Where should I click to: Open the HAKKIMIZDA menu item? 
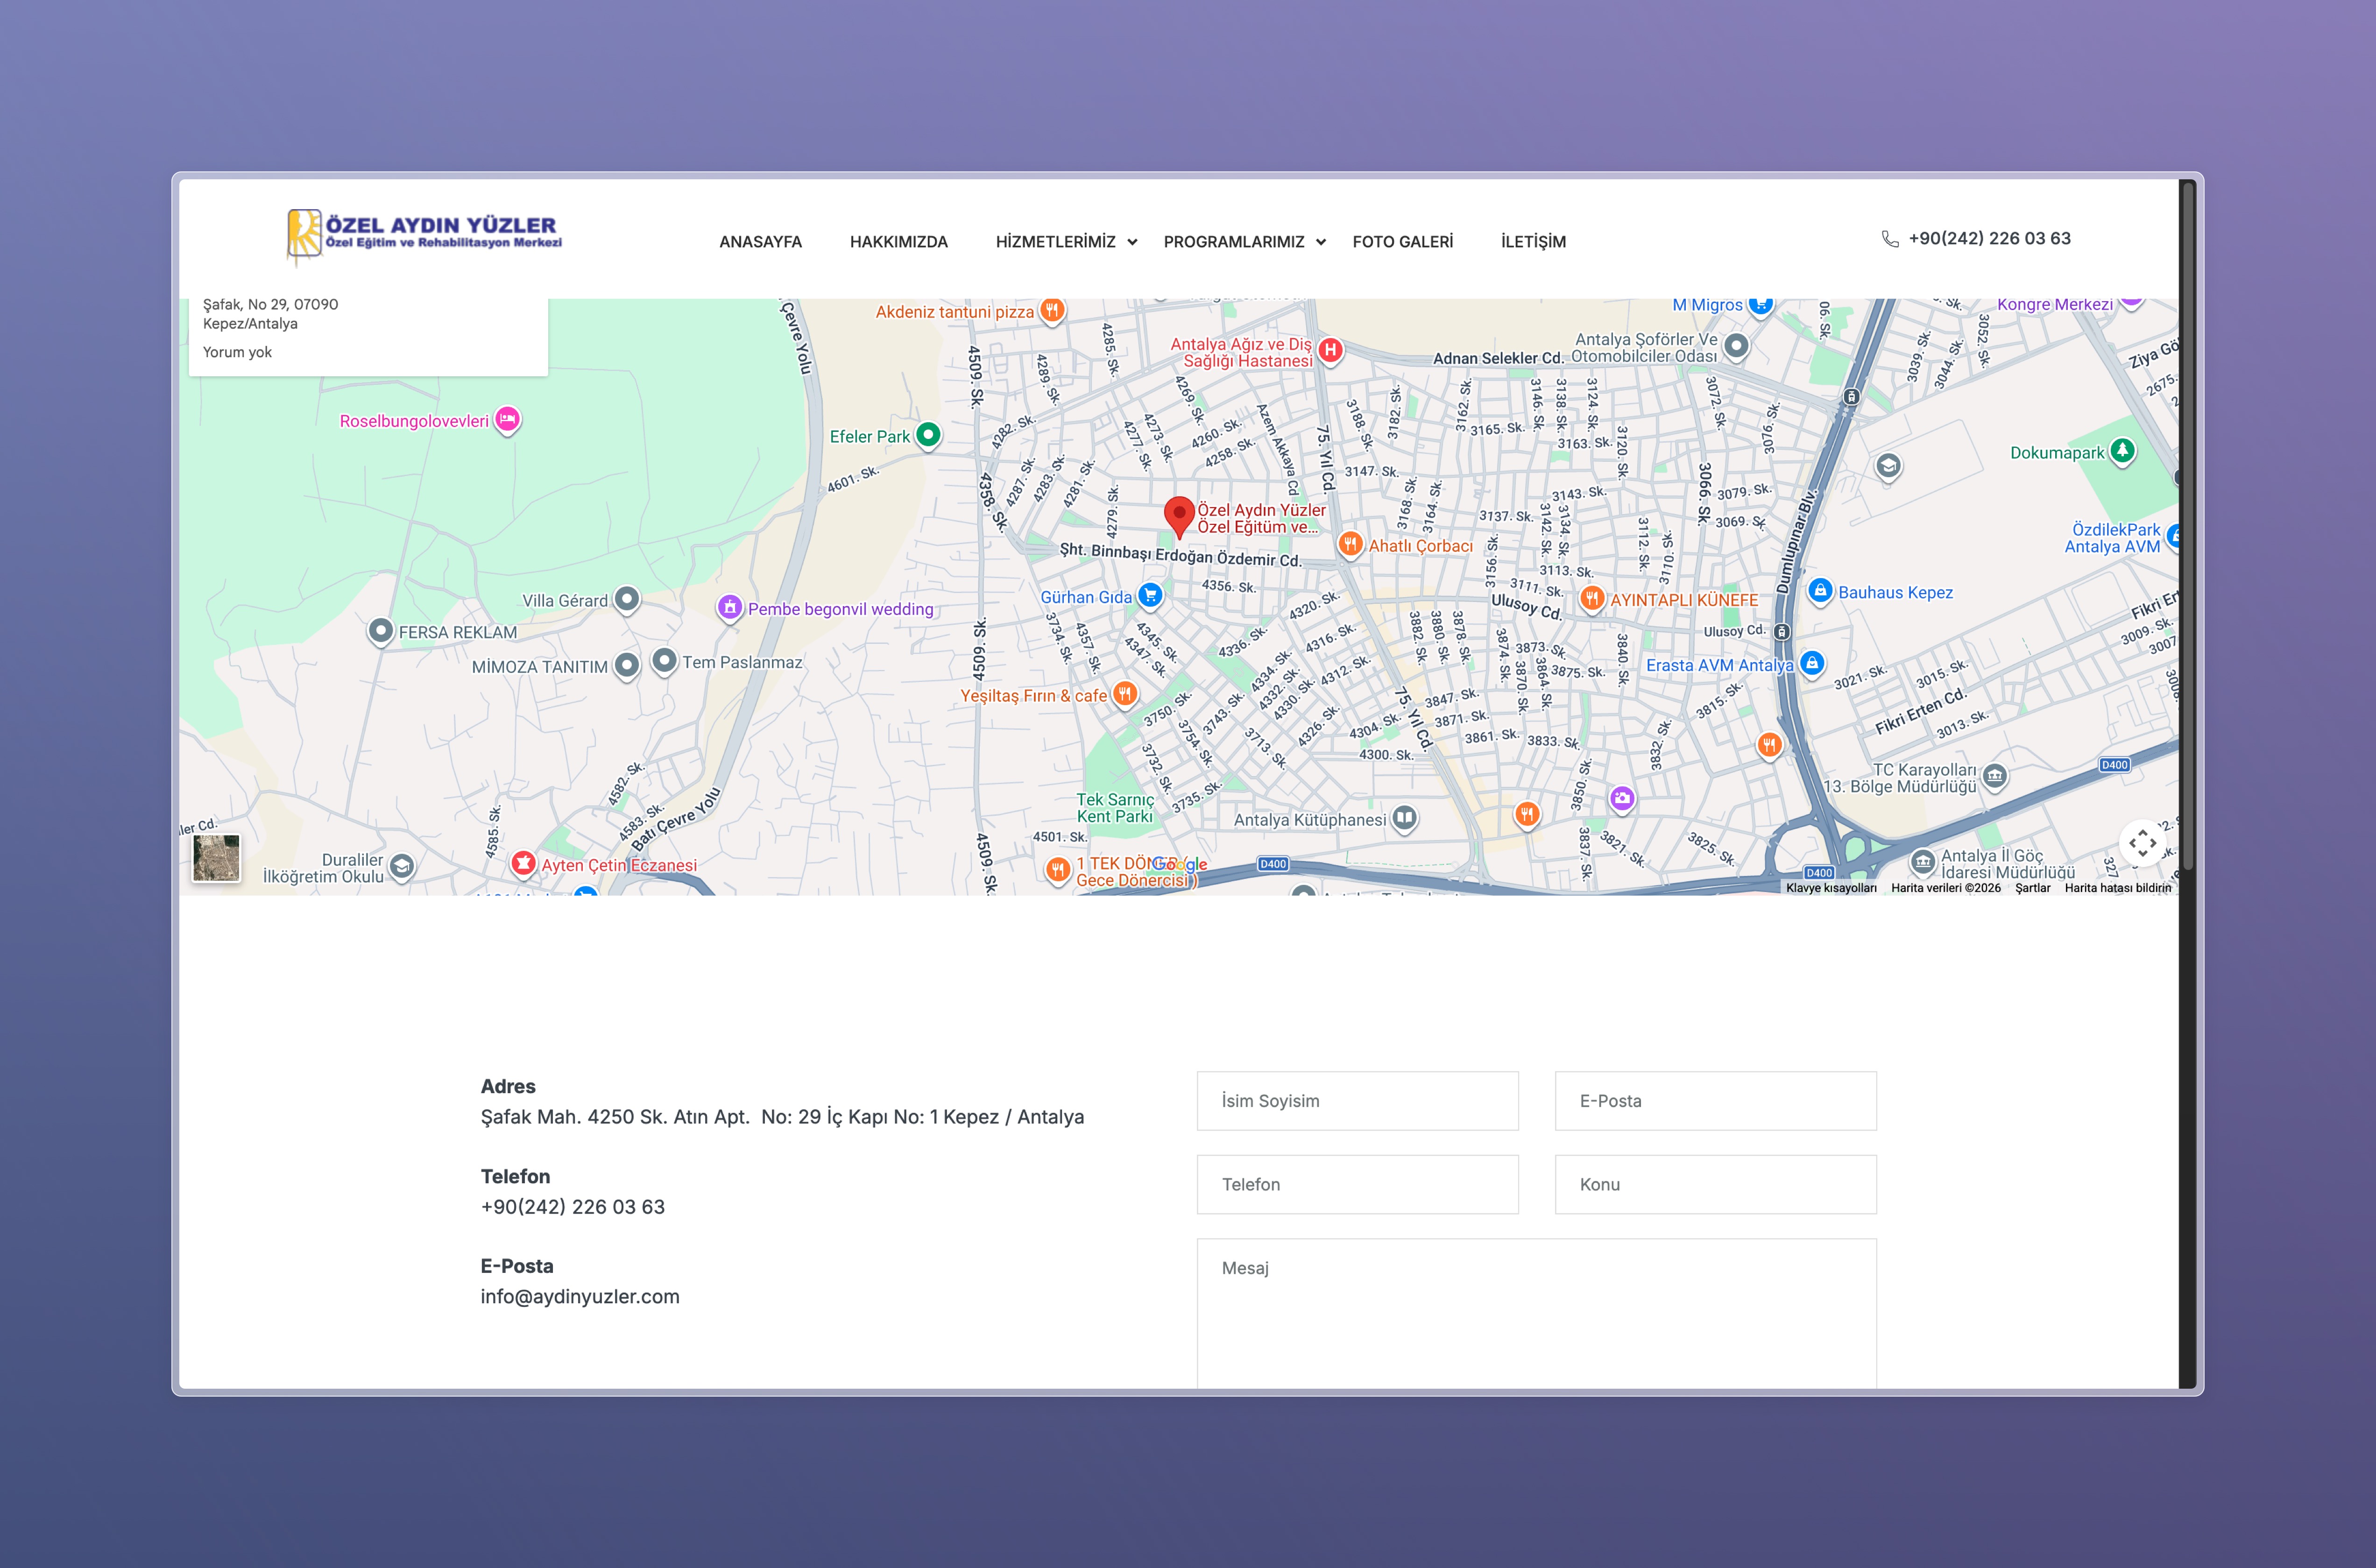898,242
